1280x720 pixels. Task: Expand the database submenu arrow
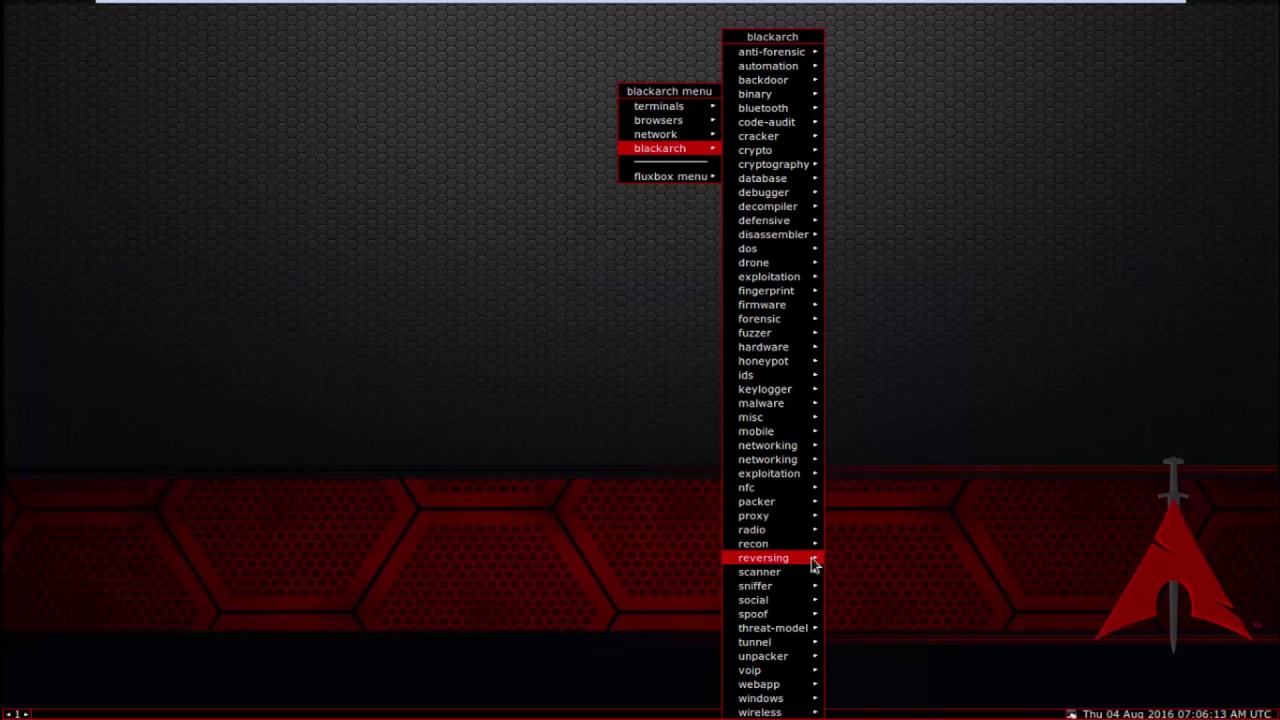[814, 178]
